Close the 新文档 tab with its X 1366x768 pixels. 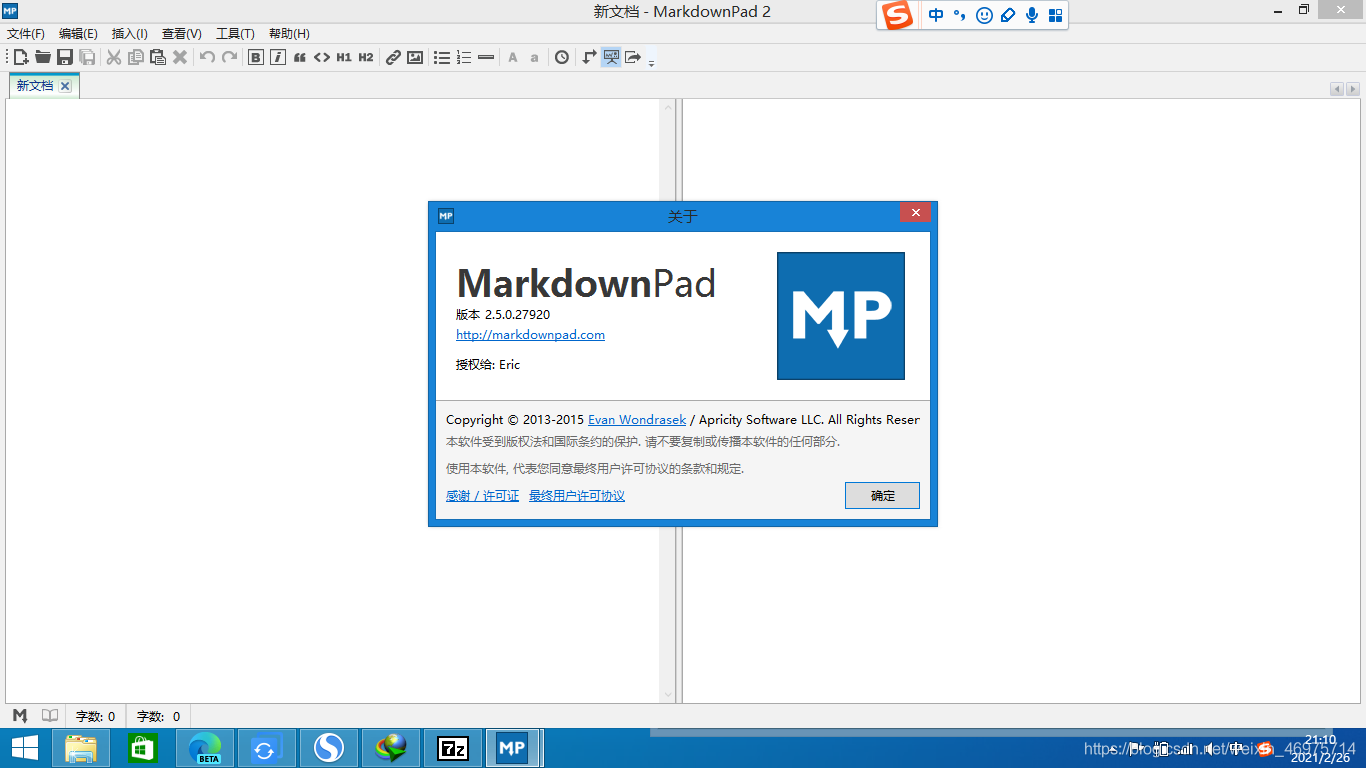(x=65, y=86)
